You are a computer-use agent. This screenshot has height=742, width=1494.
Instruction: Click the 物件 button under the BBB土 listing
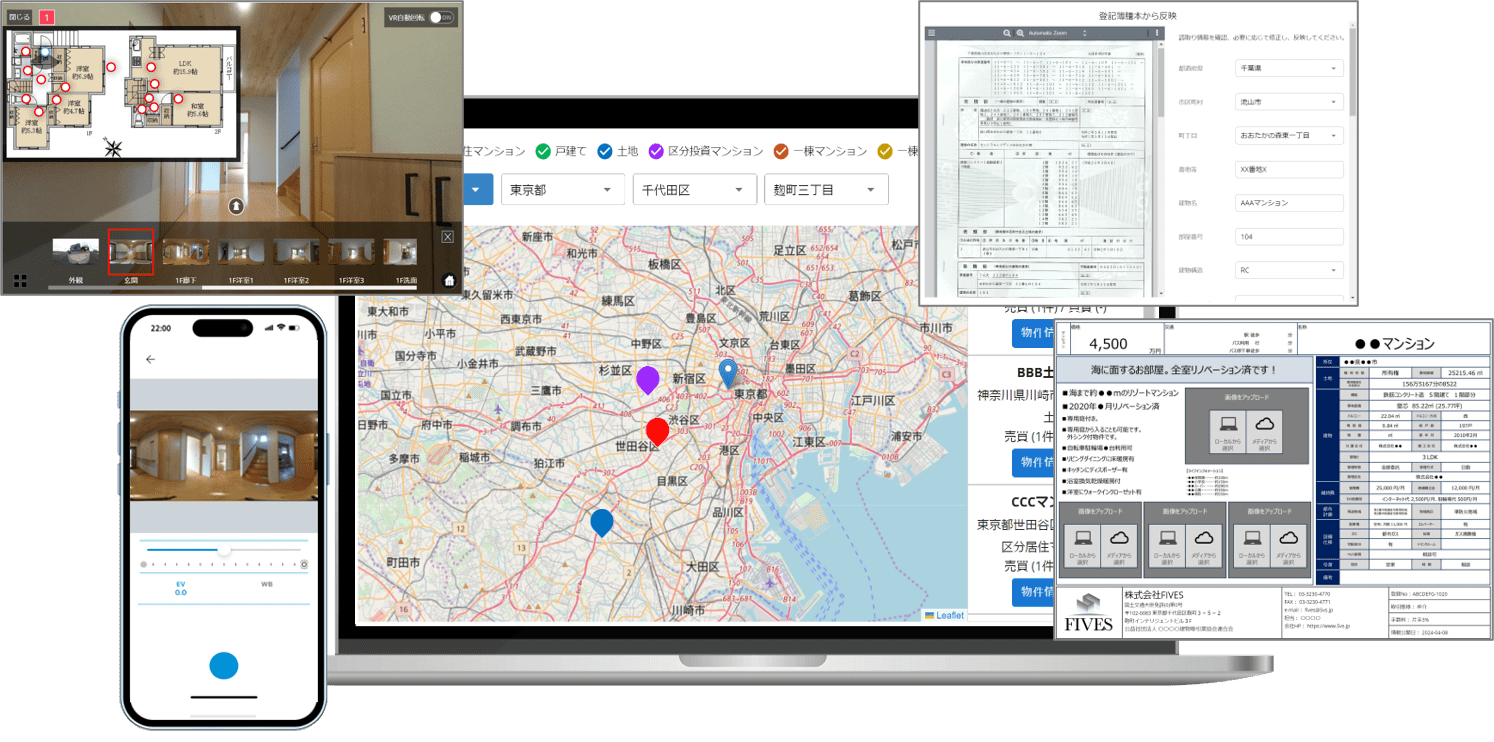[1033, 463]
